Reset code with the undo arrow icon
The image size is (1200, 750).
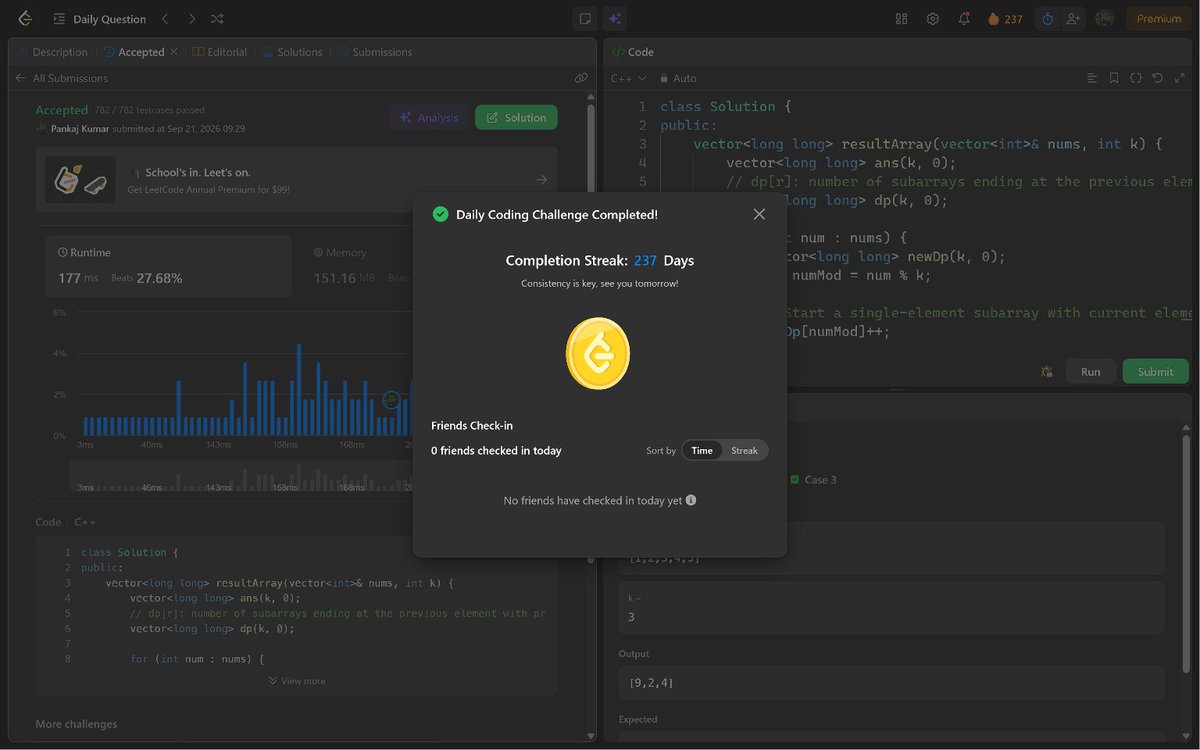point(1158,78)
